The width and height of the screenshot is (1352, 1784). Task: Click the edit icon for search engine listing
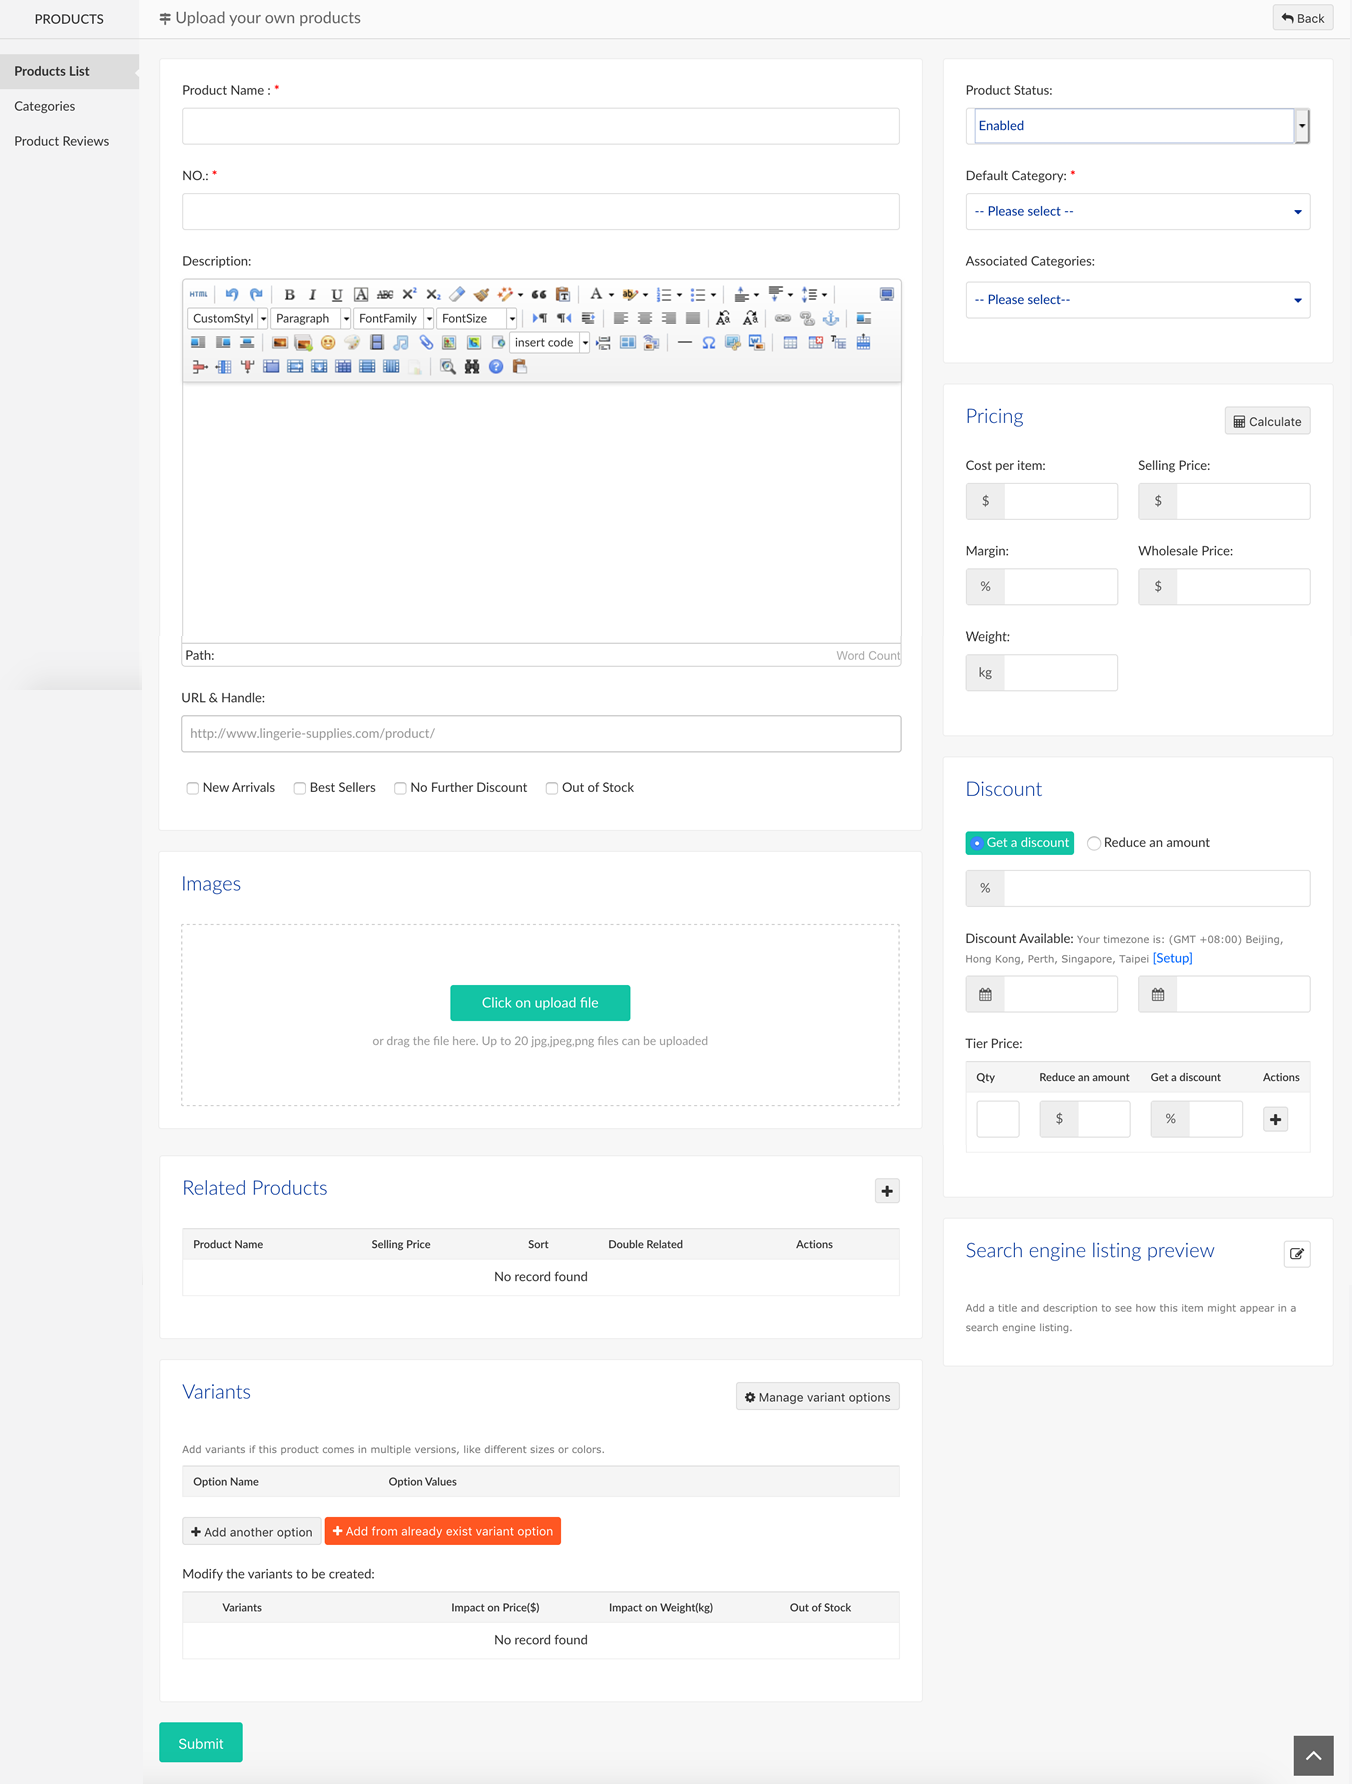pos(1296,1254)
